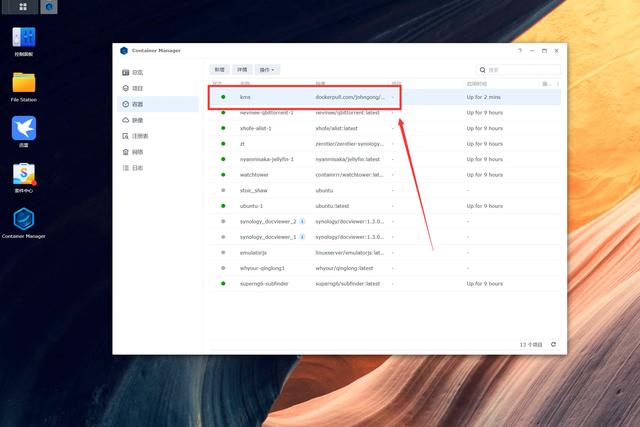Image resolution: width=640 pixels, height=427 pixels.
Task: Expand the 操作 action dropdown
Action: [267, 70]
